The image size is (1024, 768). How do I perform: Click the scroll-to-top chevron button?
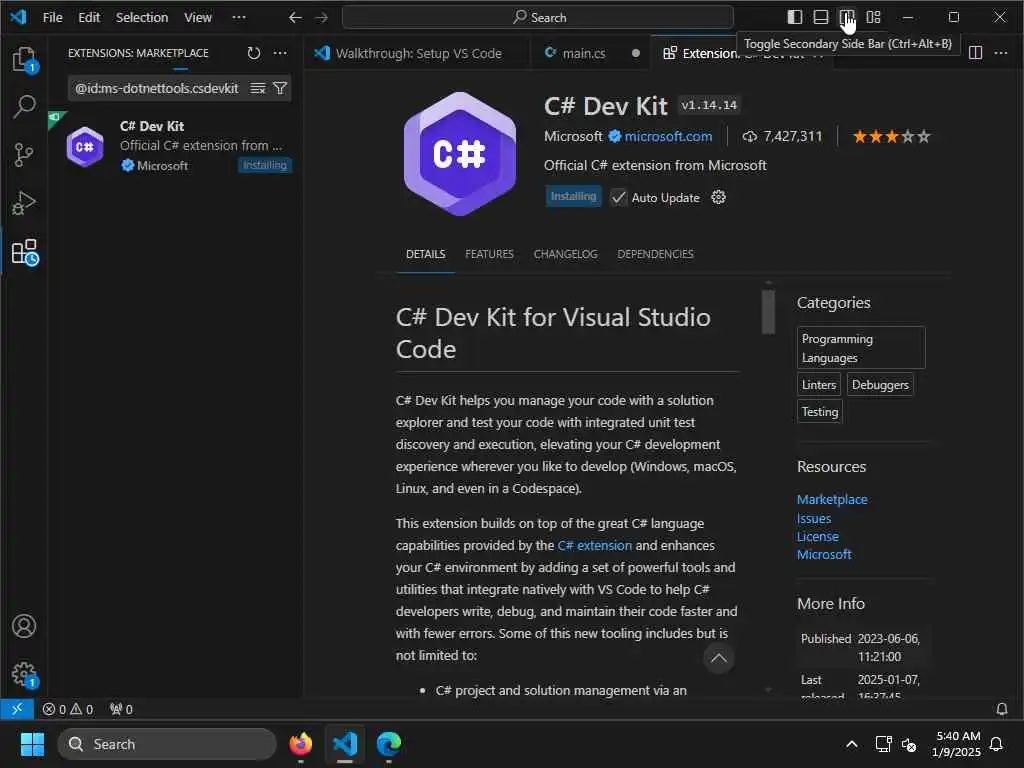(x=718, y=658)
